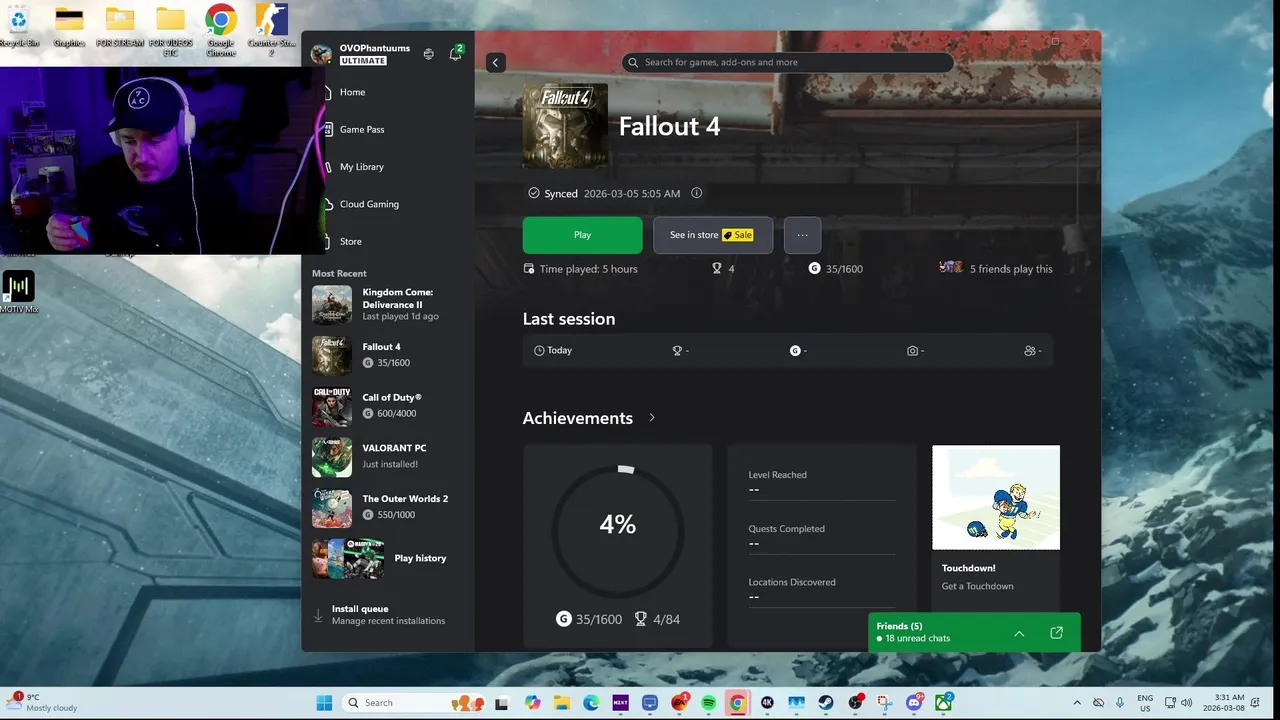Image resolution: width=1280 pixels, height=720 pixels.
Task: Open Call of Duty in Most Recent
Action: (388, 406)
